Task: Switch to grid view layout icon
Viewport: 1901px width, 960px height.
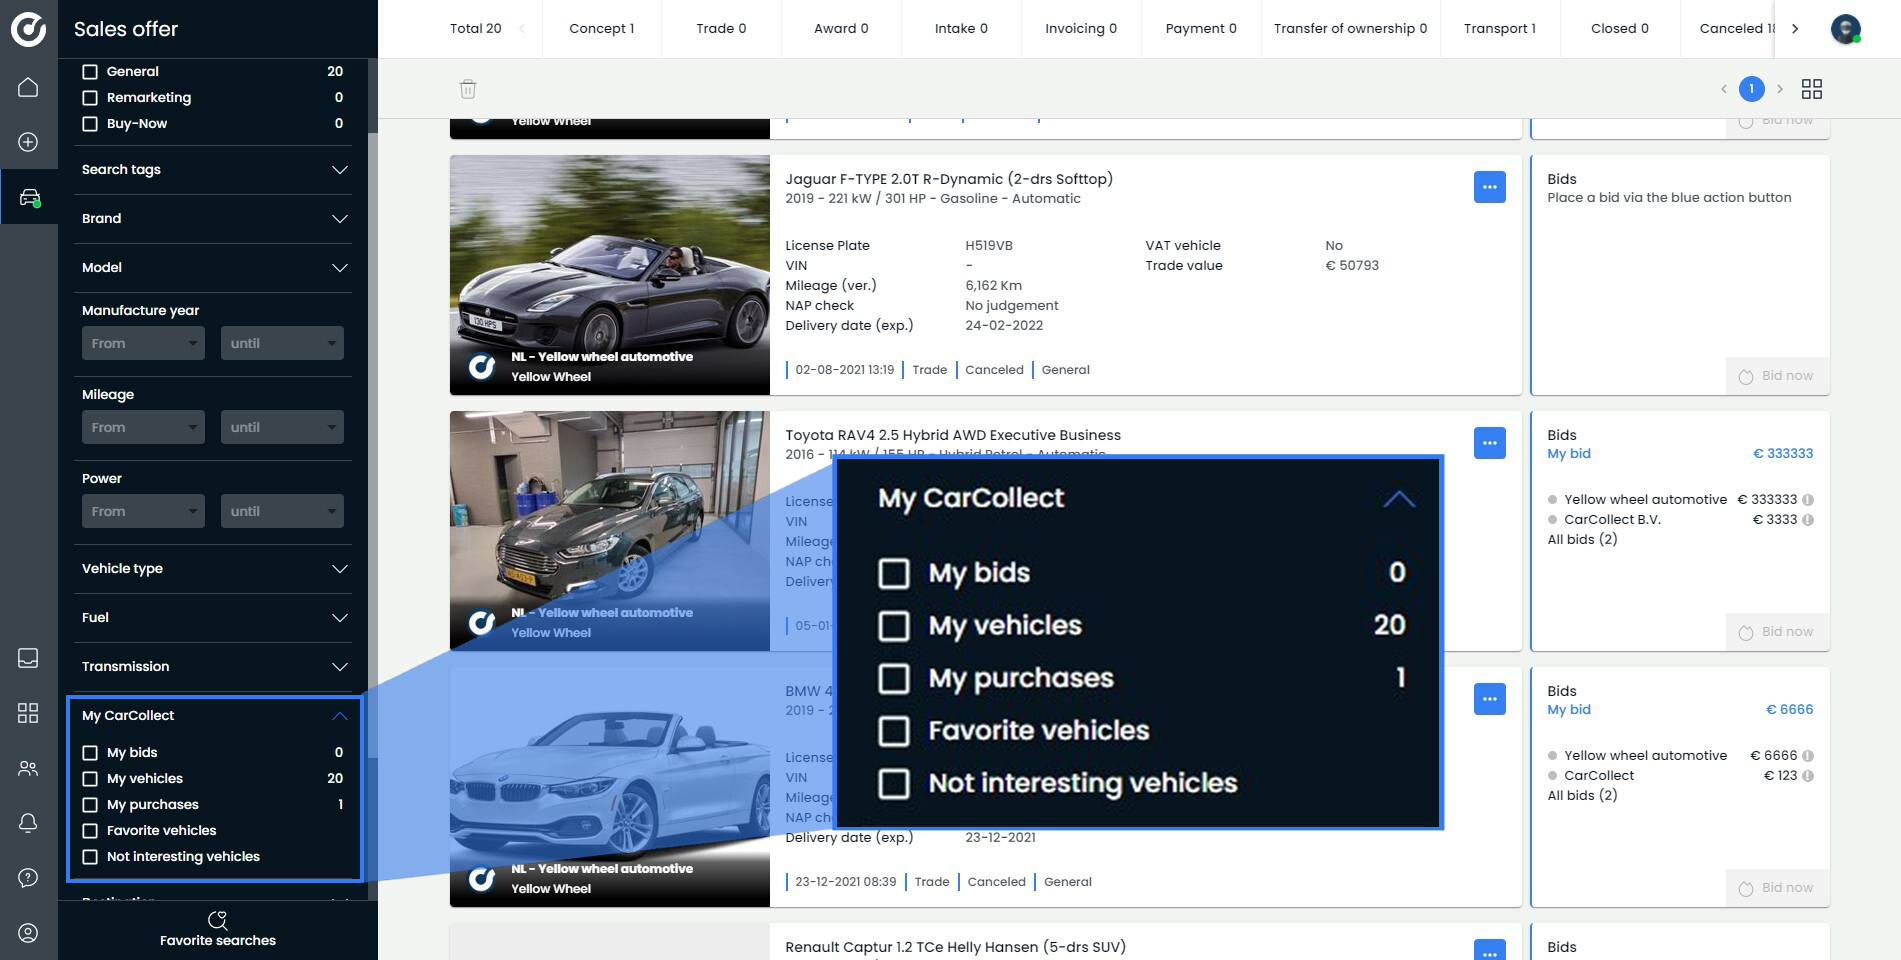Action: tap(1811, 89)
